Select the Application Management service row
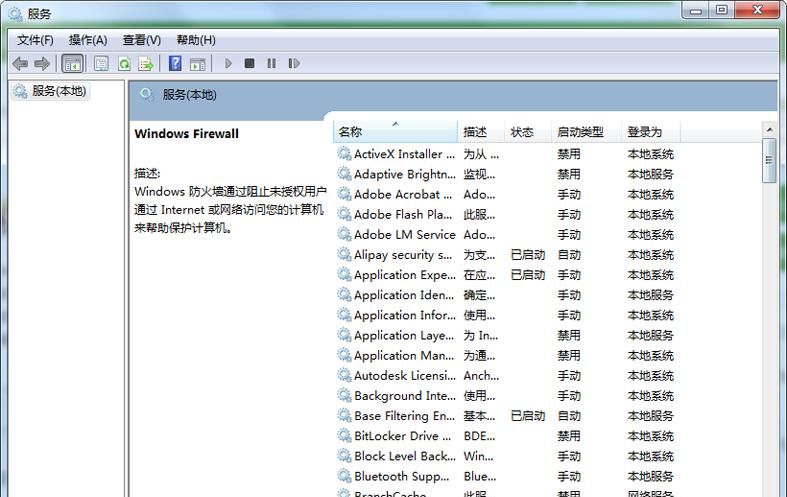 [x=505, y=355]
